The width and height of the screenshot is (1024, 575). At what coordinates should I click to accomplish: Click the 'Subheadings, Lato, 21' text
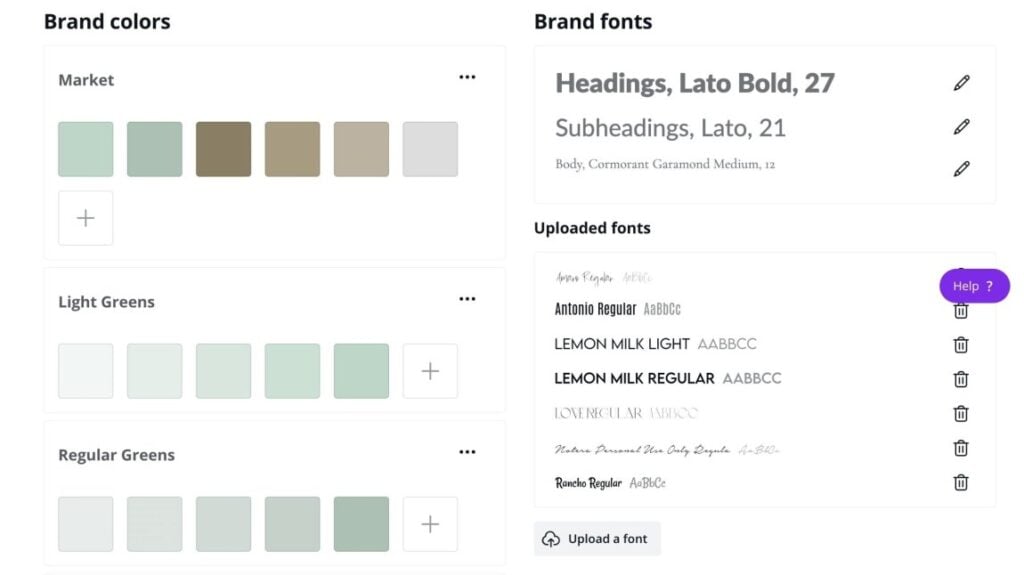(670, 127)
